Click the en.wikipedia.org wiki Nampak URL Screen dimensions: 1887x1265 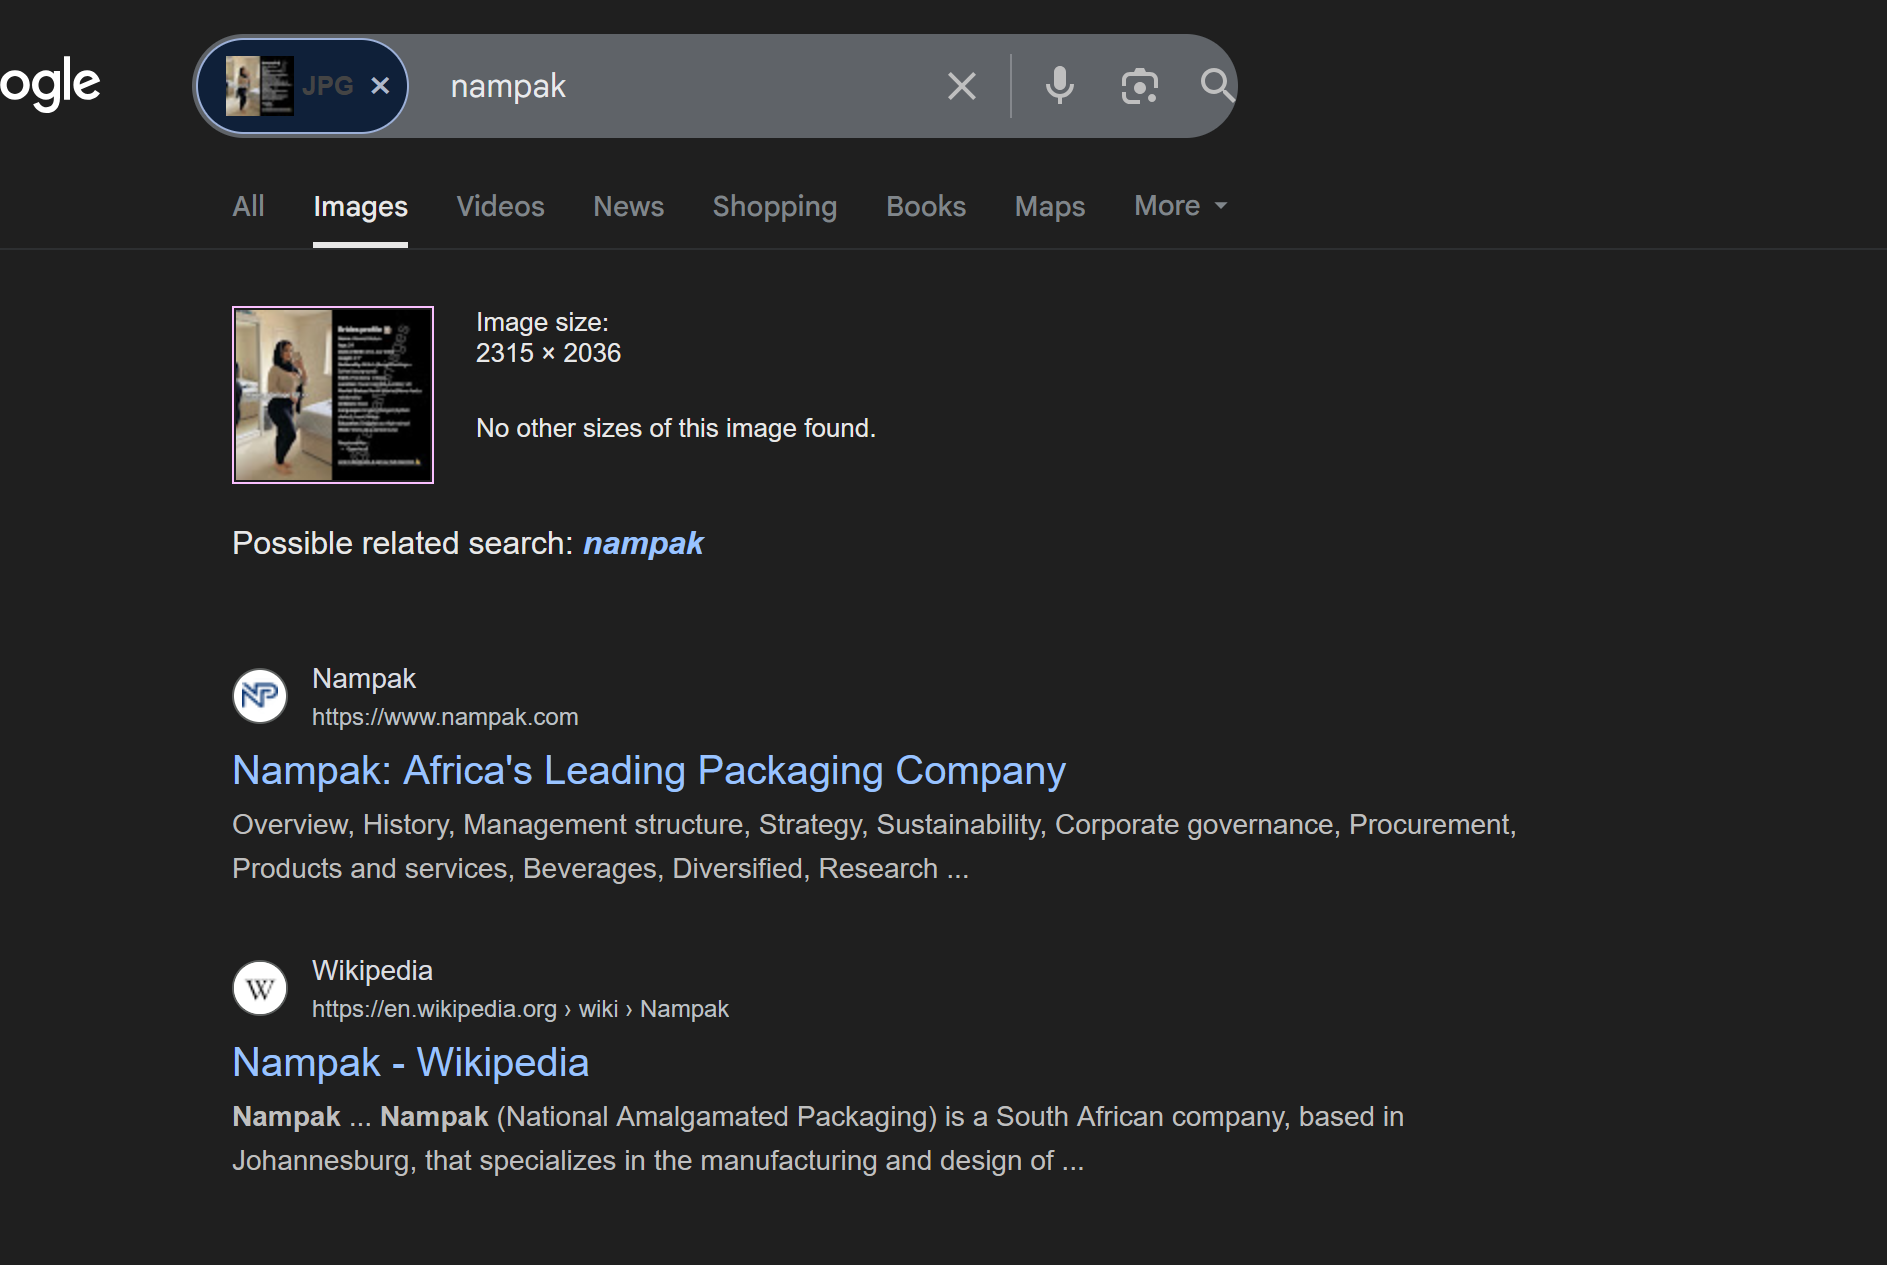[x=520, y=1009]
